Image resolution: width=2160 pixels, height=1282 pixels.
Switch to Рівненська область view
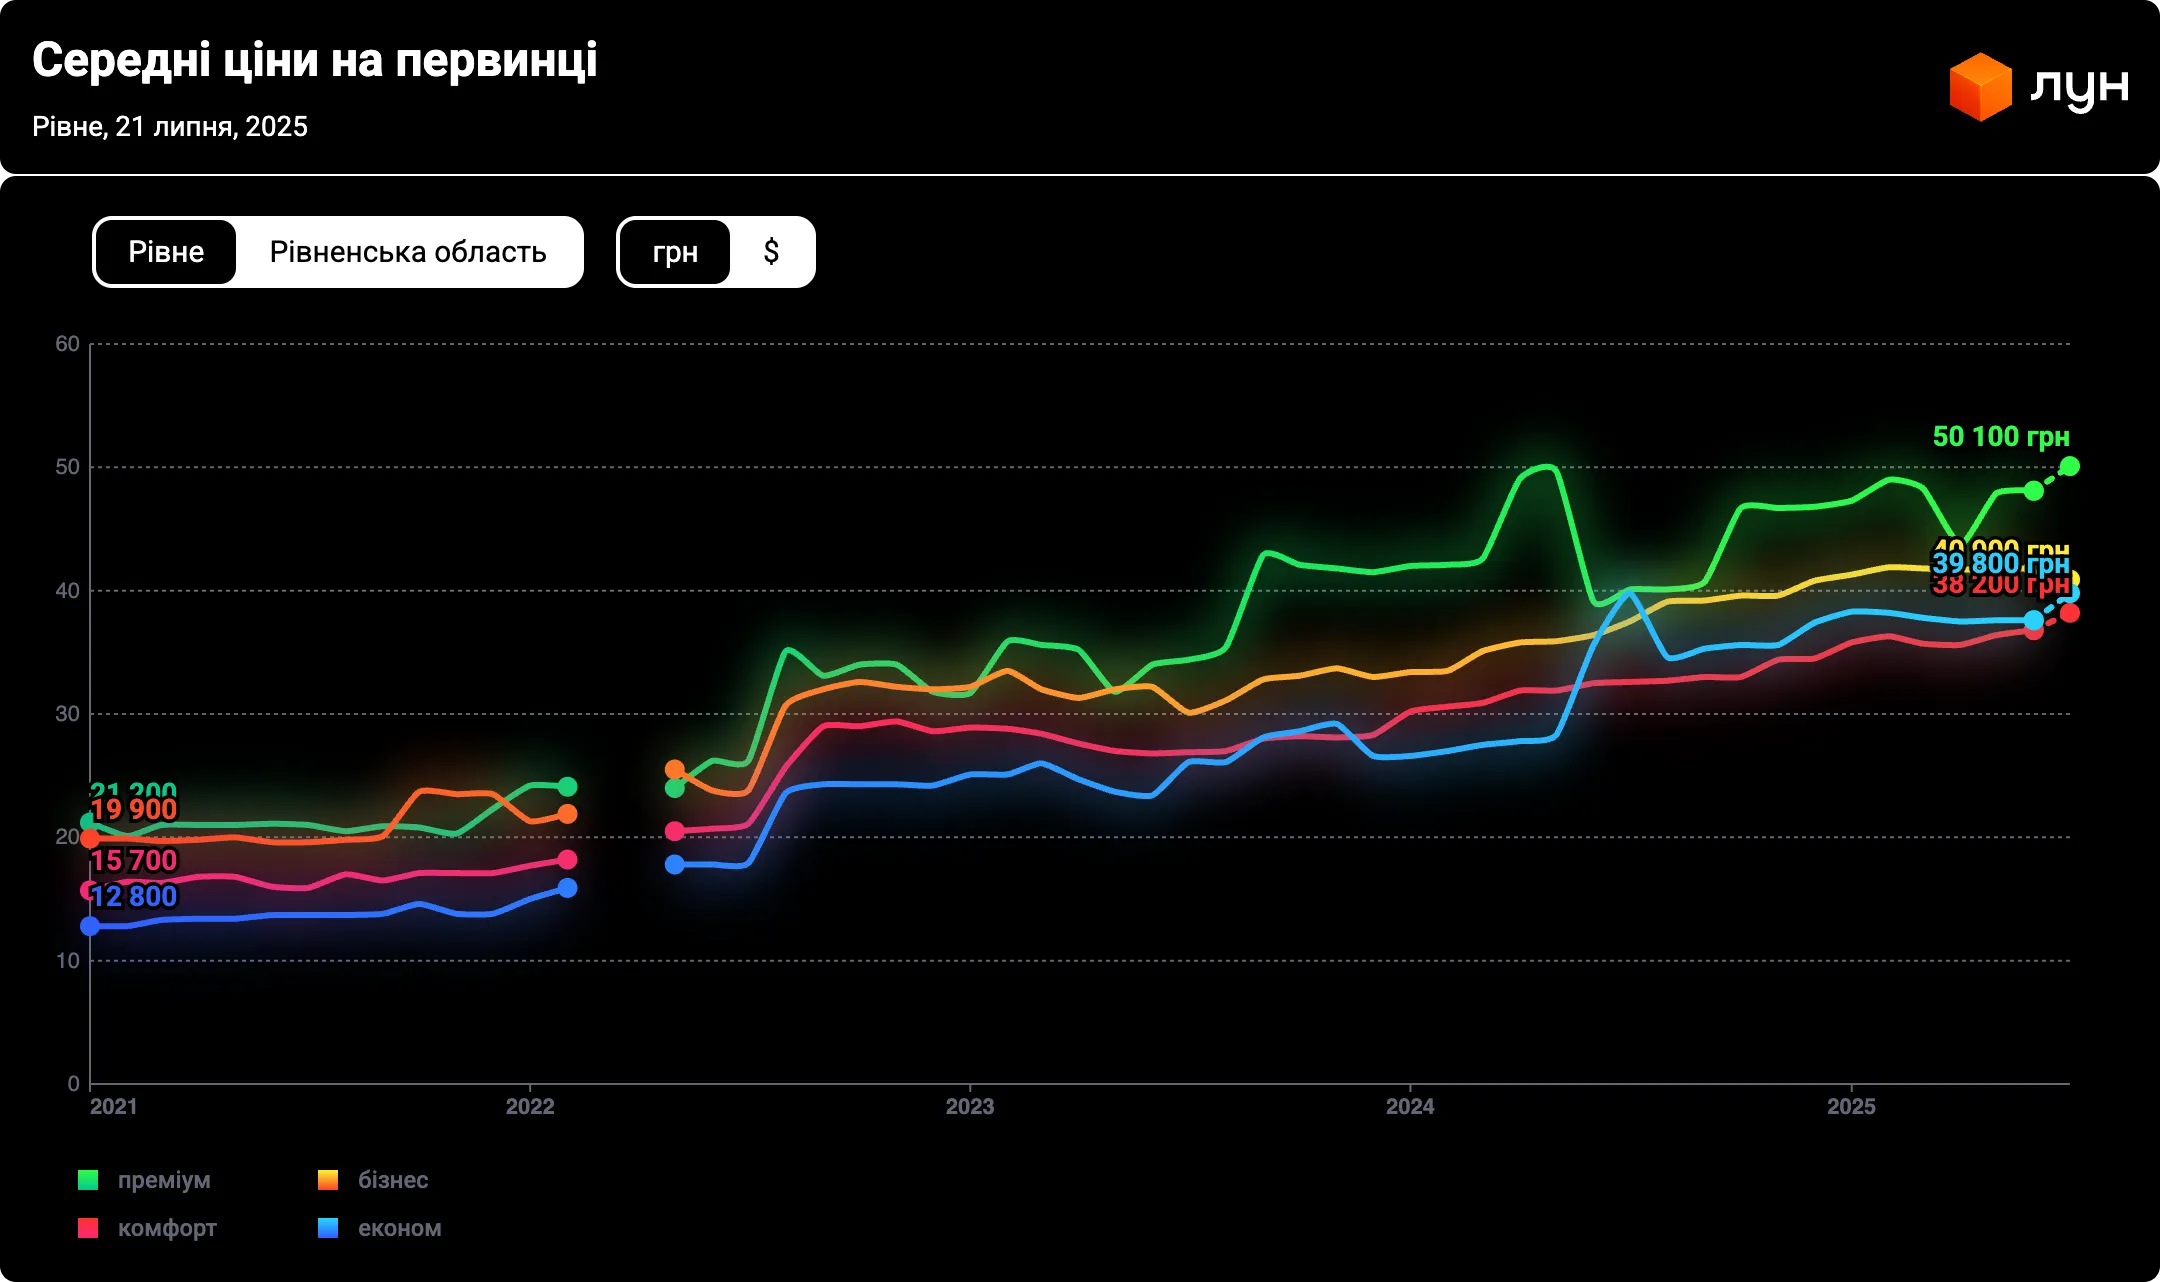coord(408,252)
